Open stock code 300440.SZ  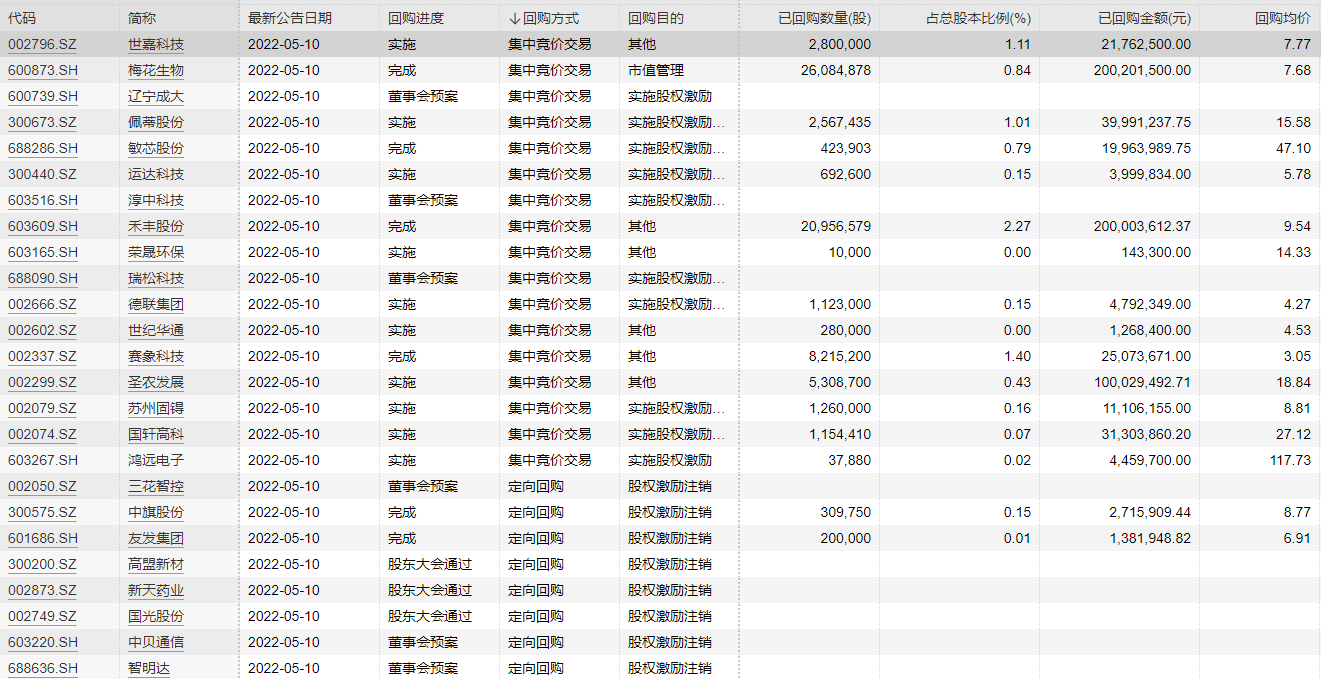click(x=42, y=174)
